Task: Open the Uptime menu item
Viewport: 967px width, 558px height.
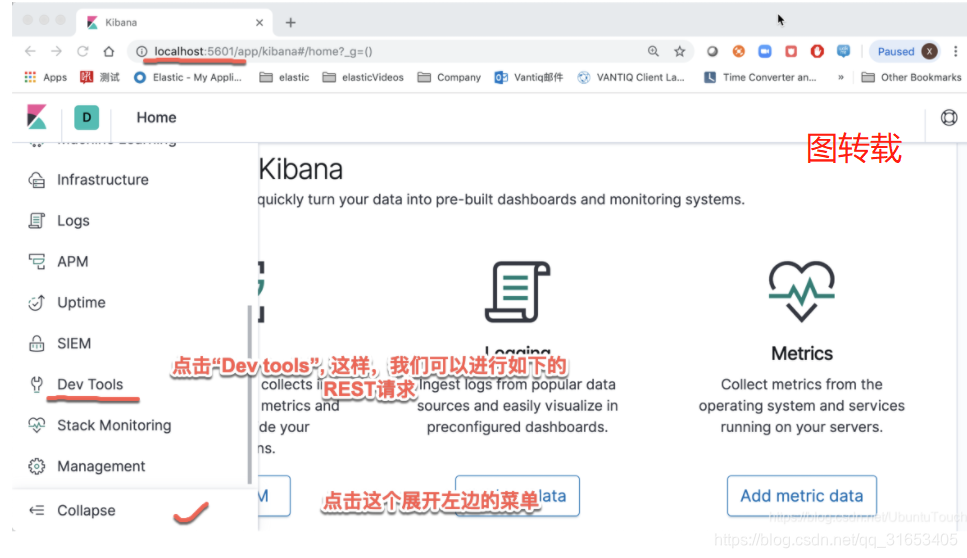Action: pyautogui.click(x=81, y=303)
